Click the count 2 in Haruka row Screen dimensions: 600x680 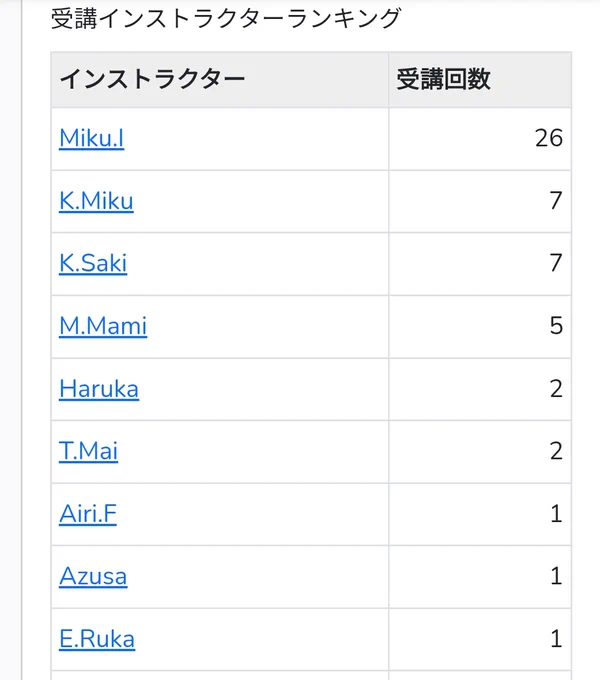[x=556, y=389]
